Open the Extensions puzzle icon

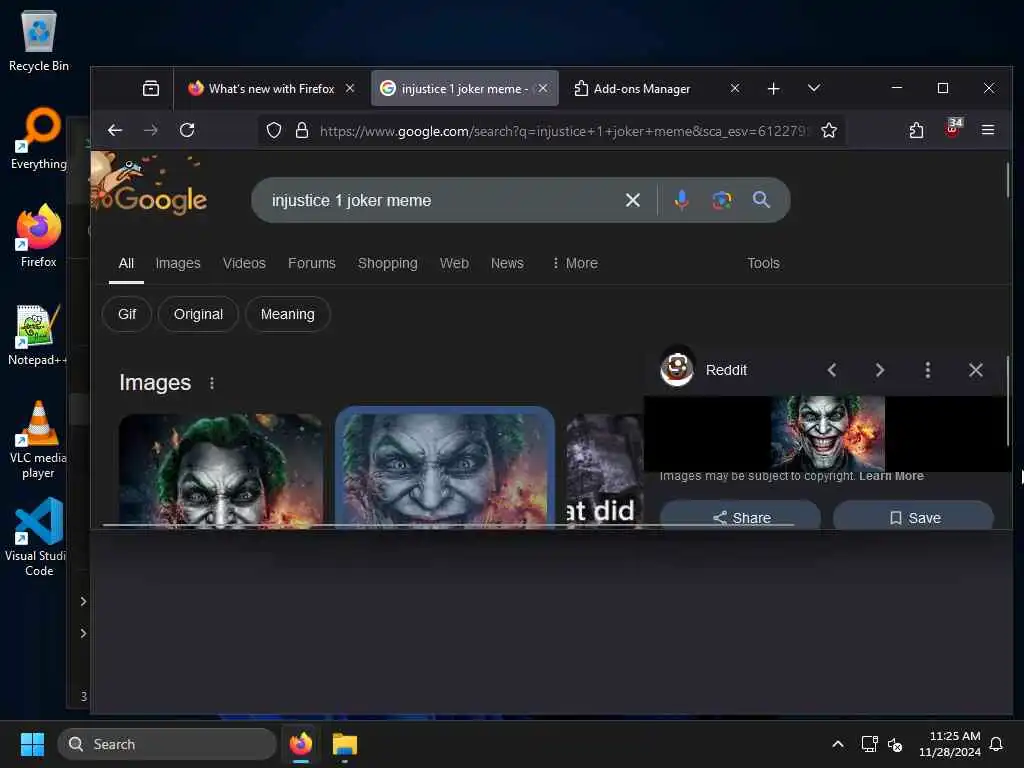coord(916,130)
